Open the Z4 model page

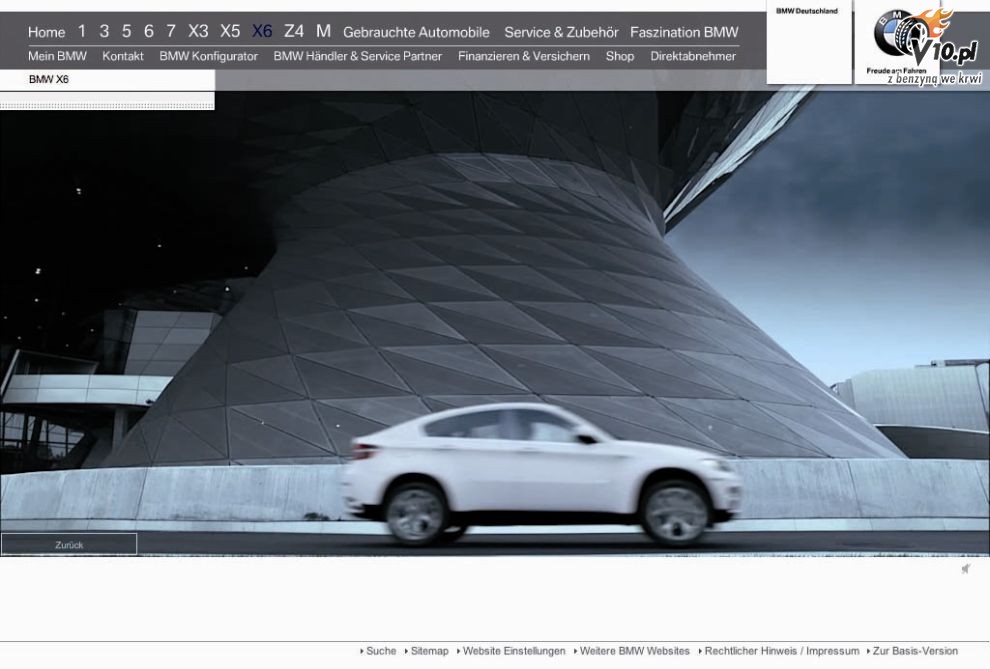click(294, 31)
